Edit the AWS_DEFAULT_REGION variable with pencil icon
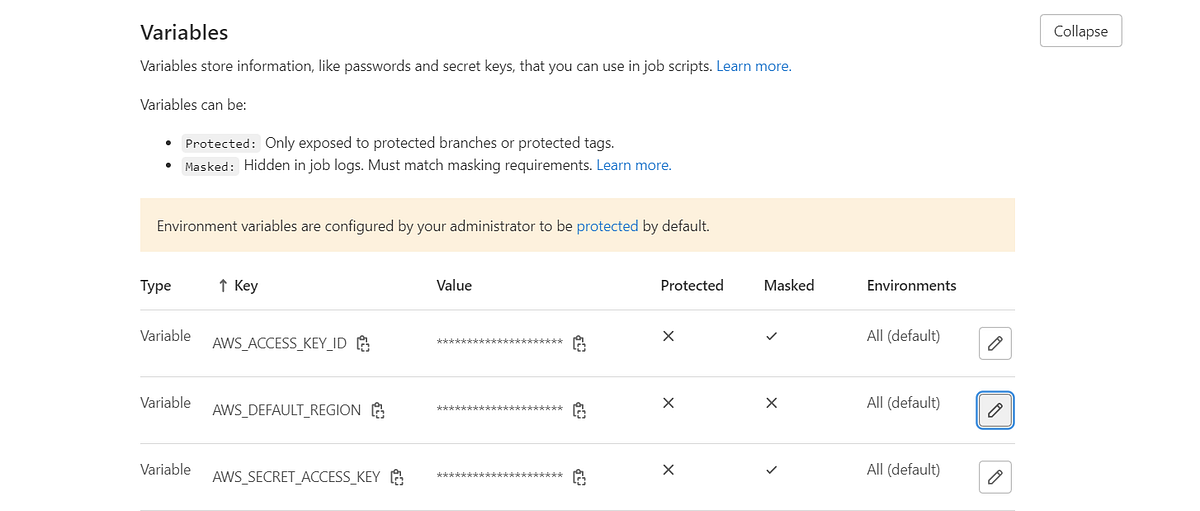The width and height of the screenshot is (1200, 511). [995, 410]
